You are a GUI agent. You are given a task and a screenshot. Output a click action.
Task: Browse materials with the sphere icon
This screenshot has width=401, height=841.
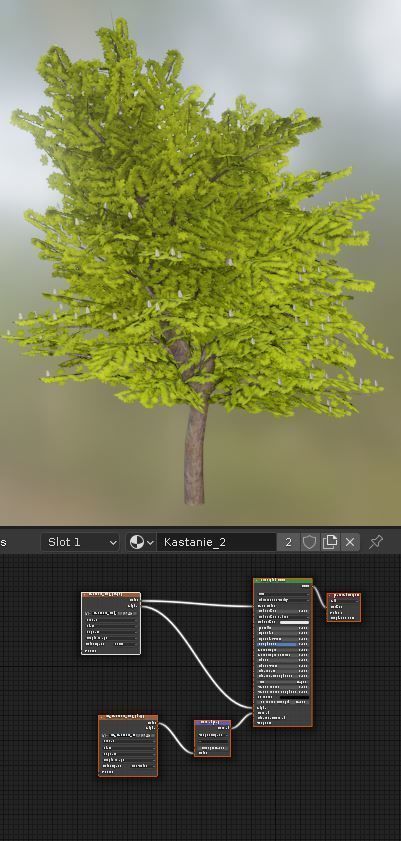(x=142, y=542)
